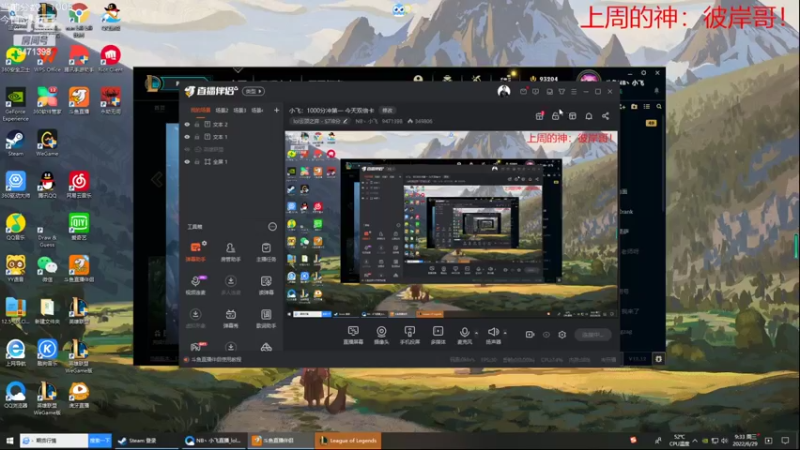The height and width of the screenshot is (450, 800).
Task: Show the hidden greyed-out third source layer
Action: [x=187, y=149]
